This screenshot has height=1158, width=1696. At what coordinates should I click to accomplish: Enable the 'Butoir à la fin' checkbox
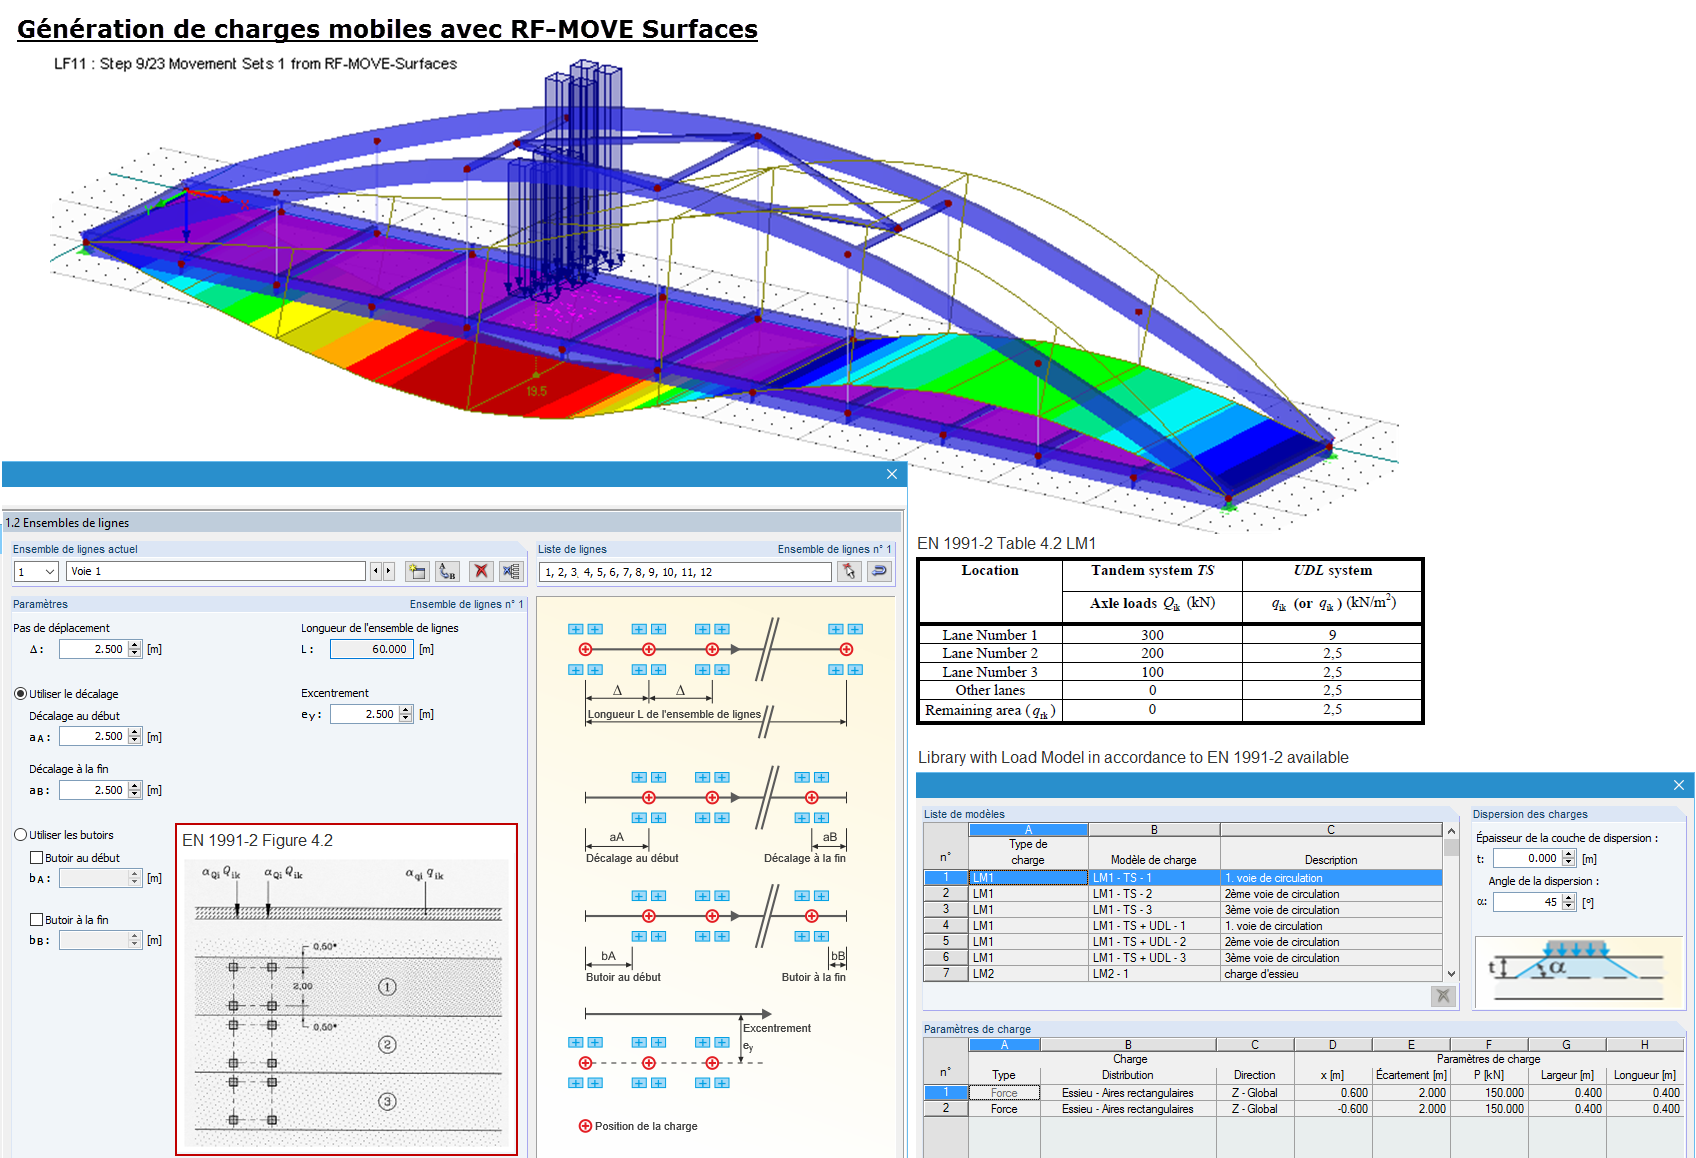[37, 920]
